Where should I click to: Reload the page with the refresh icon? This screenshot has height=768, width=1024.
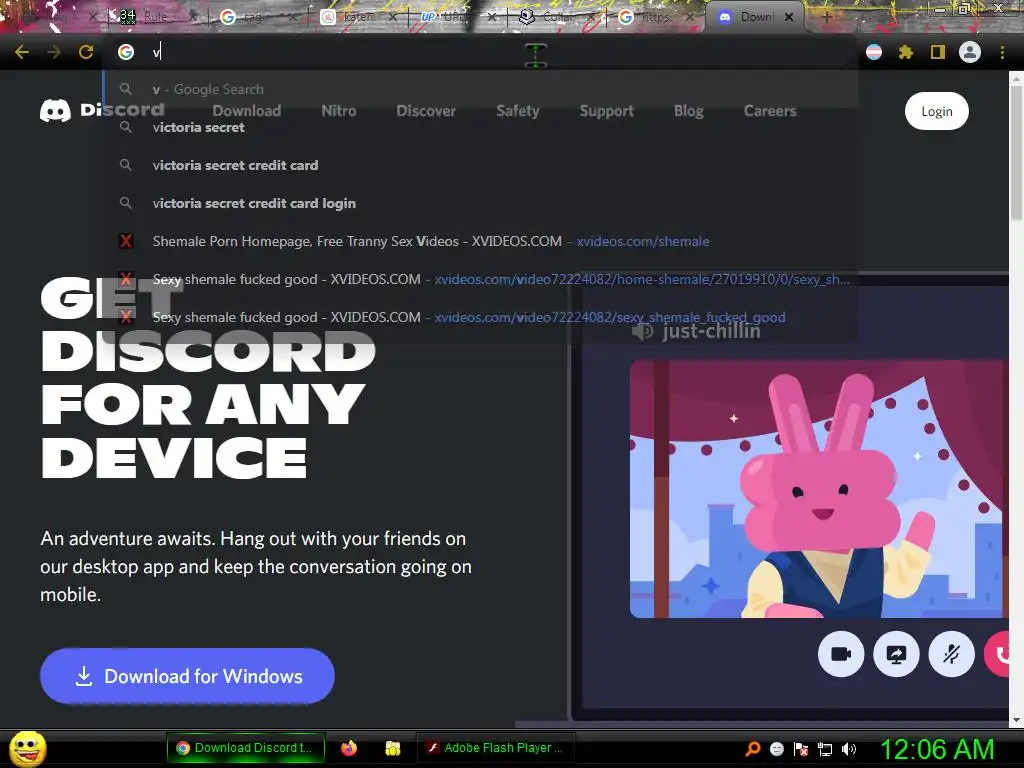(86, 52)
